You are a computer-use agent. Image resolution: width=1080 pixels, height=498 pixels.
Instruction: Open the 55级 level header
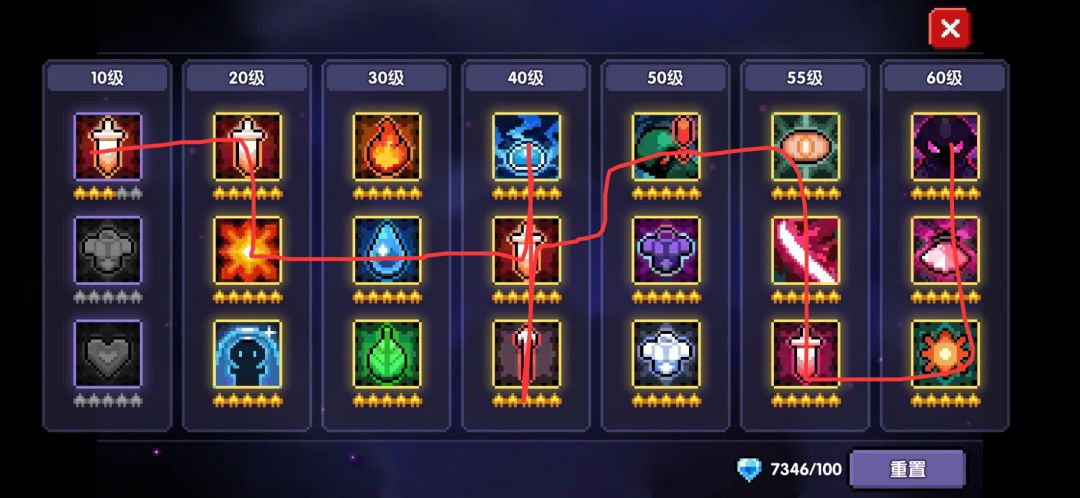click(x=805, y=79)
